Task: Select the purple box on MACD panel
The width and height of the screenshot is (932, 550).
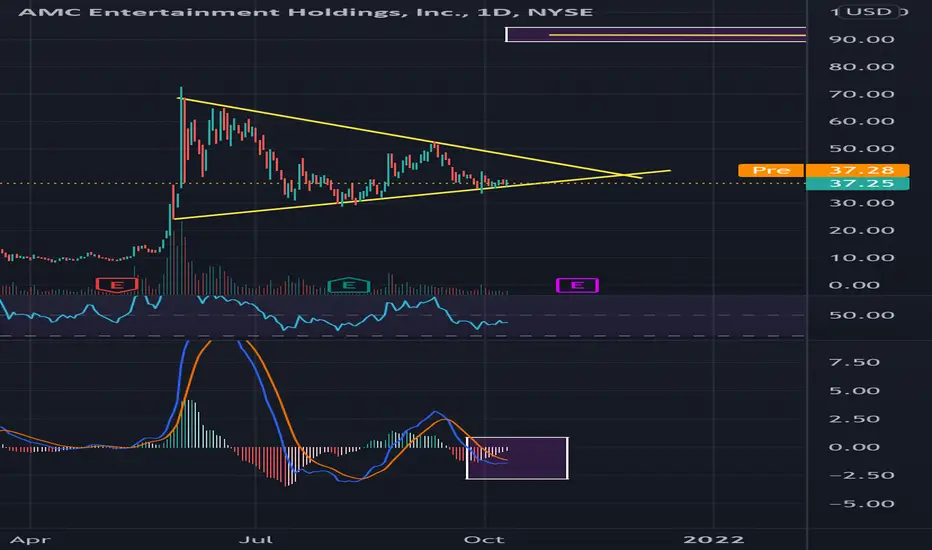Action: tap(517, 458)
